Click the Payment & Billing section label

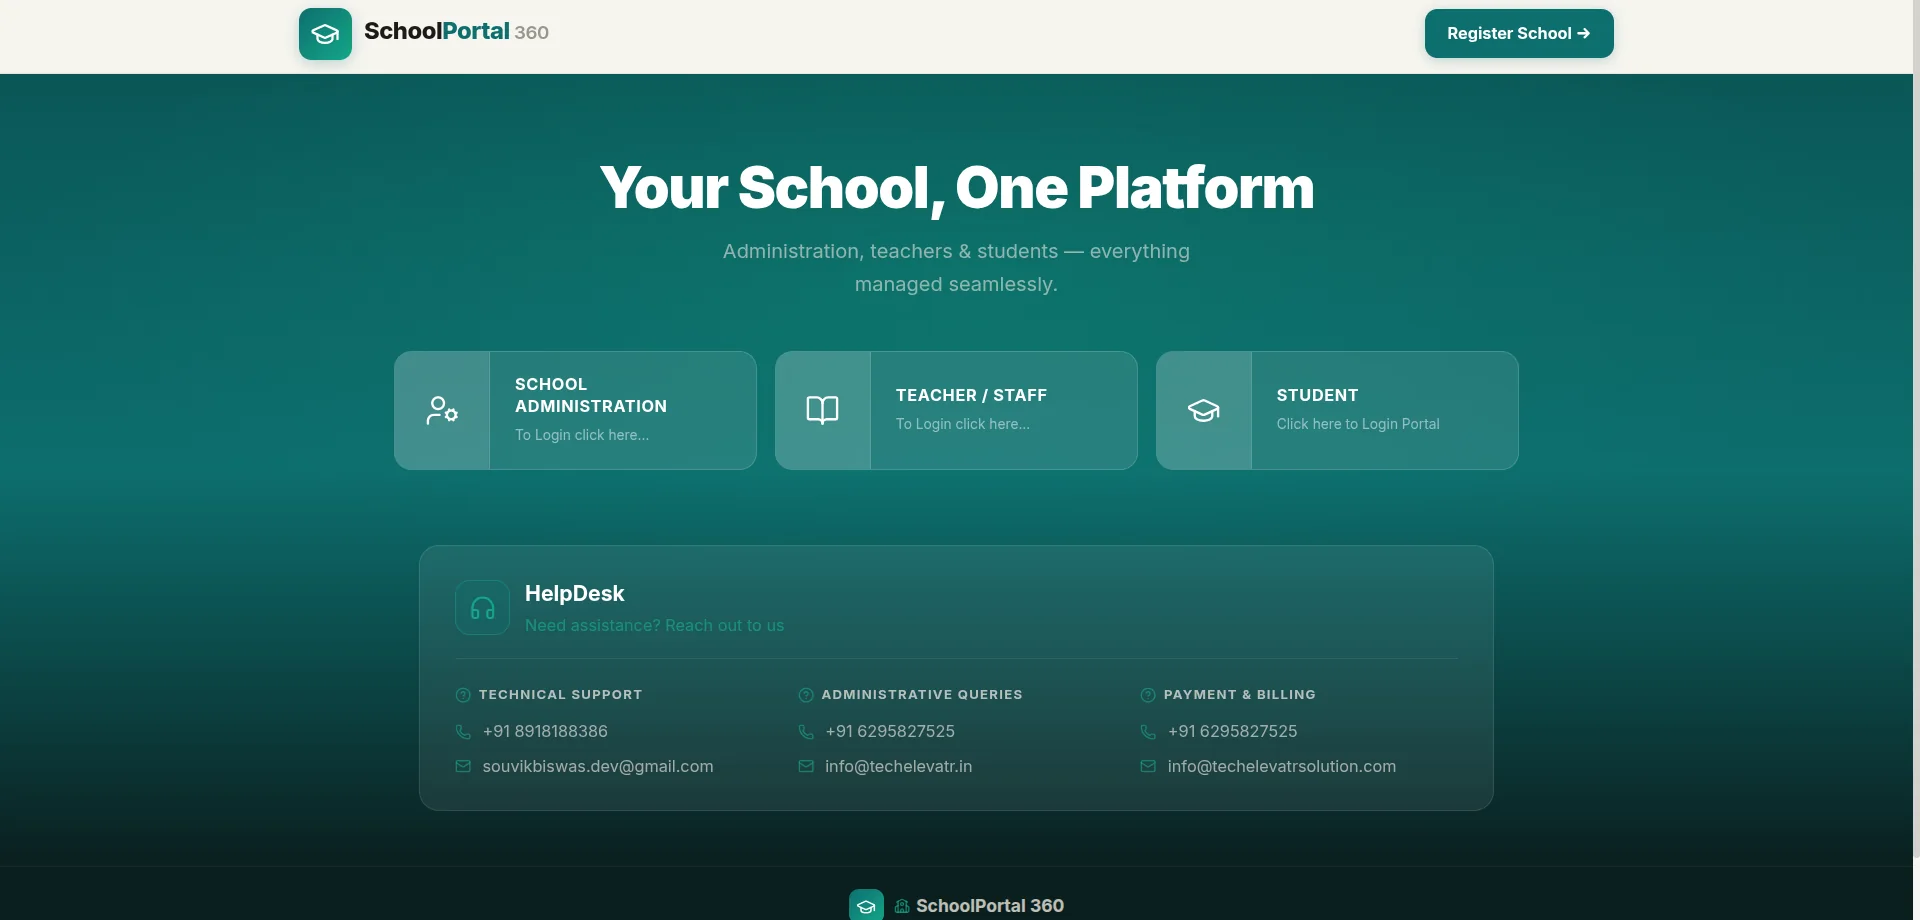point(1239,695)
